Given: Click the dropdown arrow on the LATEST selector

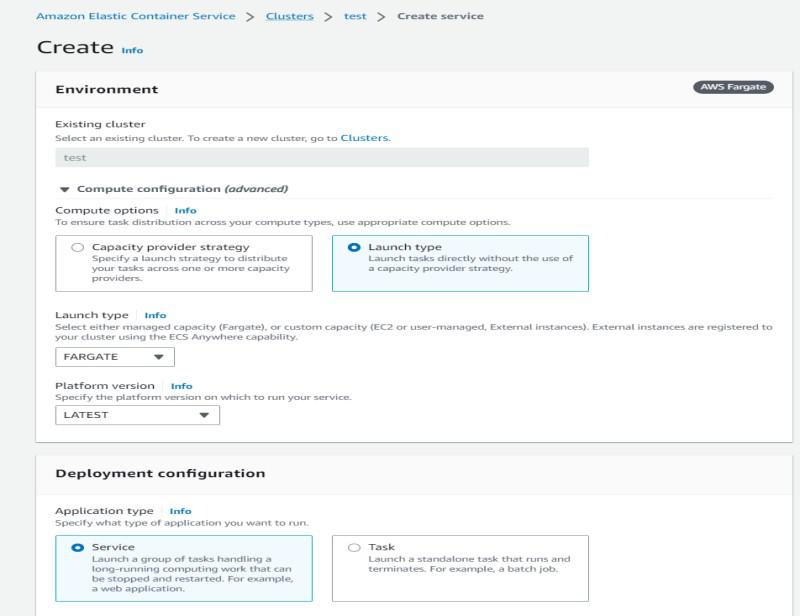Looking at the screenshot, I should (x=204, y=415).
